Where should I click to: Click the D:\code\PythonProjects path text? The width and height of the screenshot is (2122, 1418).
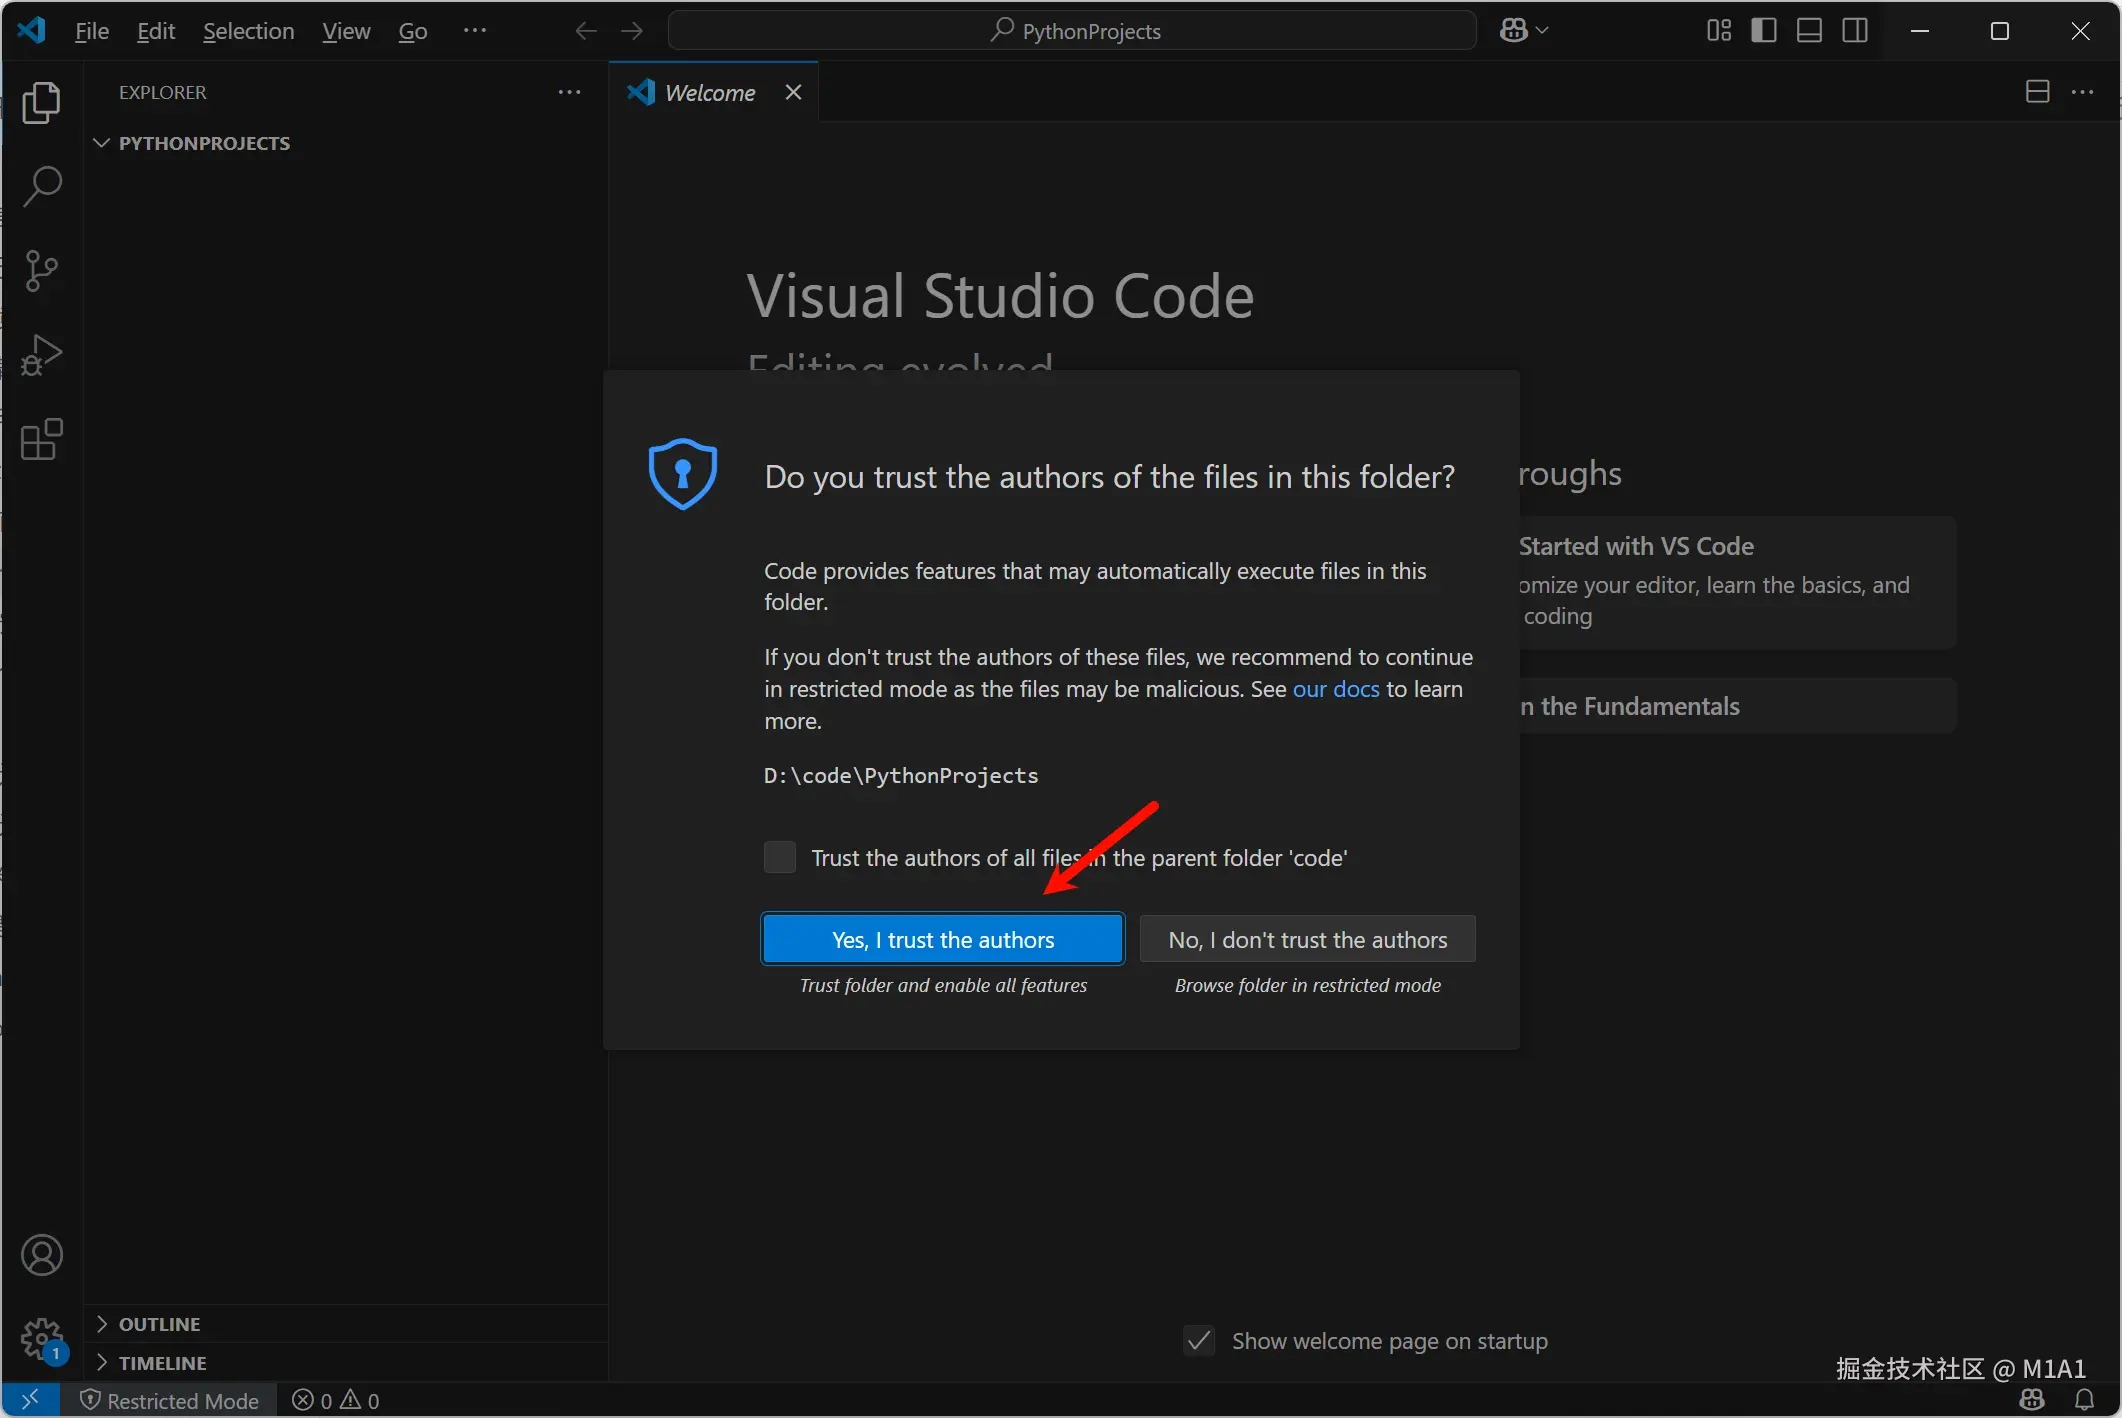pyautogui.click(x=901, y=775)
